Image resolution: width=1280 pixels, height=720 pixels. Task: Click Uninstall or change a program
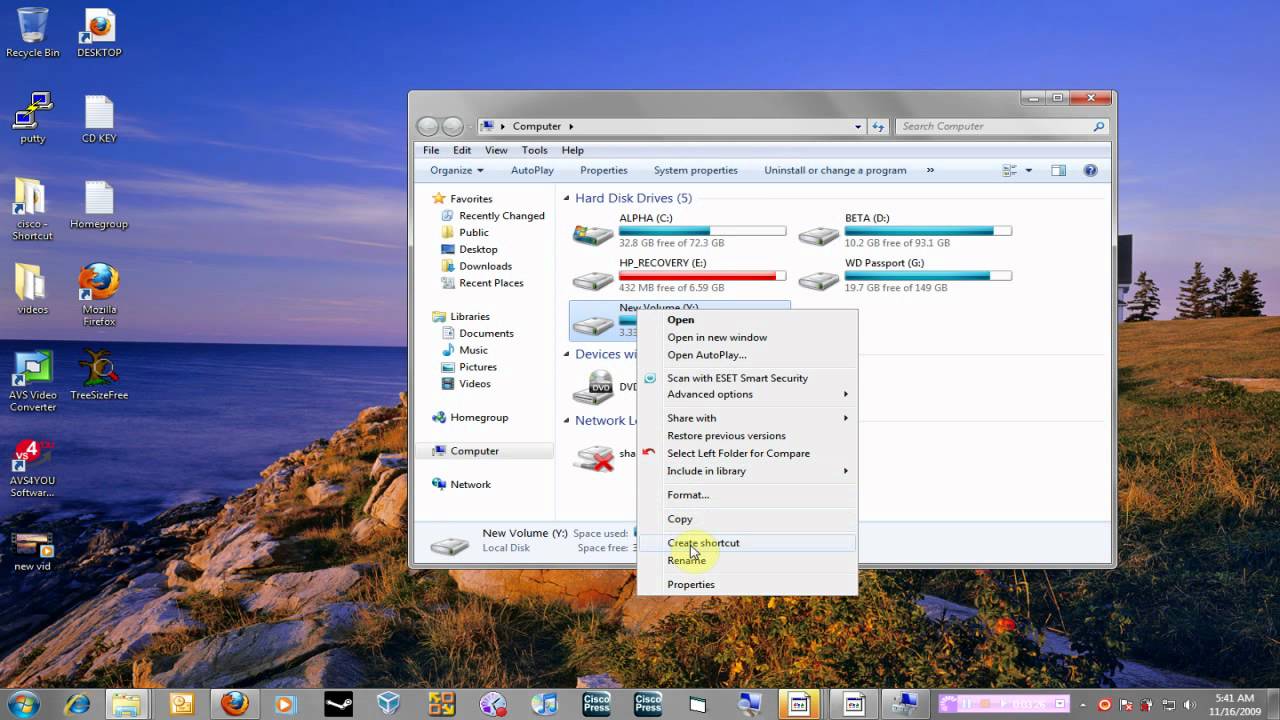835,170
